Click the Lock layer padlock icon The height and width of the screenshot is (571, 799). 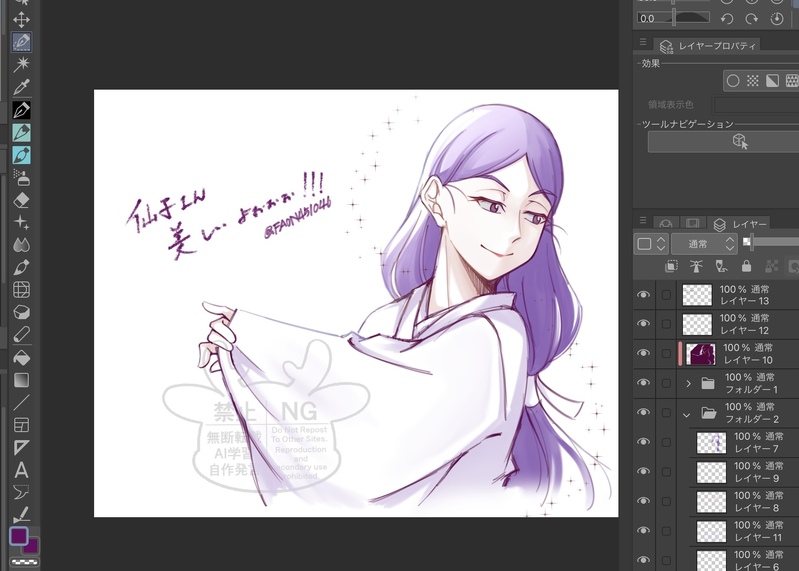coord(746,266)
